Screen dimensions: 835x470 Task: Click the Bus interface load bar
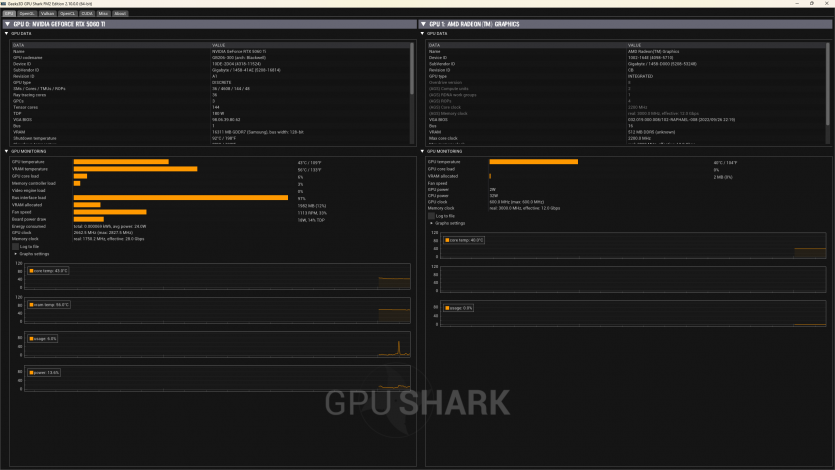[180, 198]
